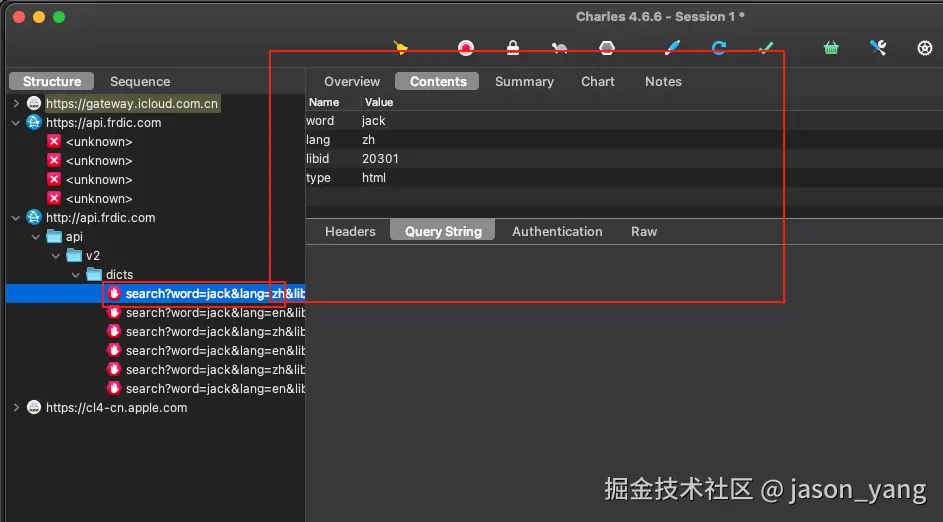Click the red X icon of last <unknown>

coord(54,198)
